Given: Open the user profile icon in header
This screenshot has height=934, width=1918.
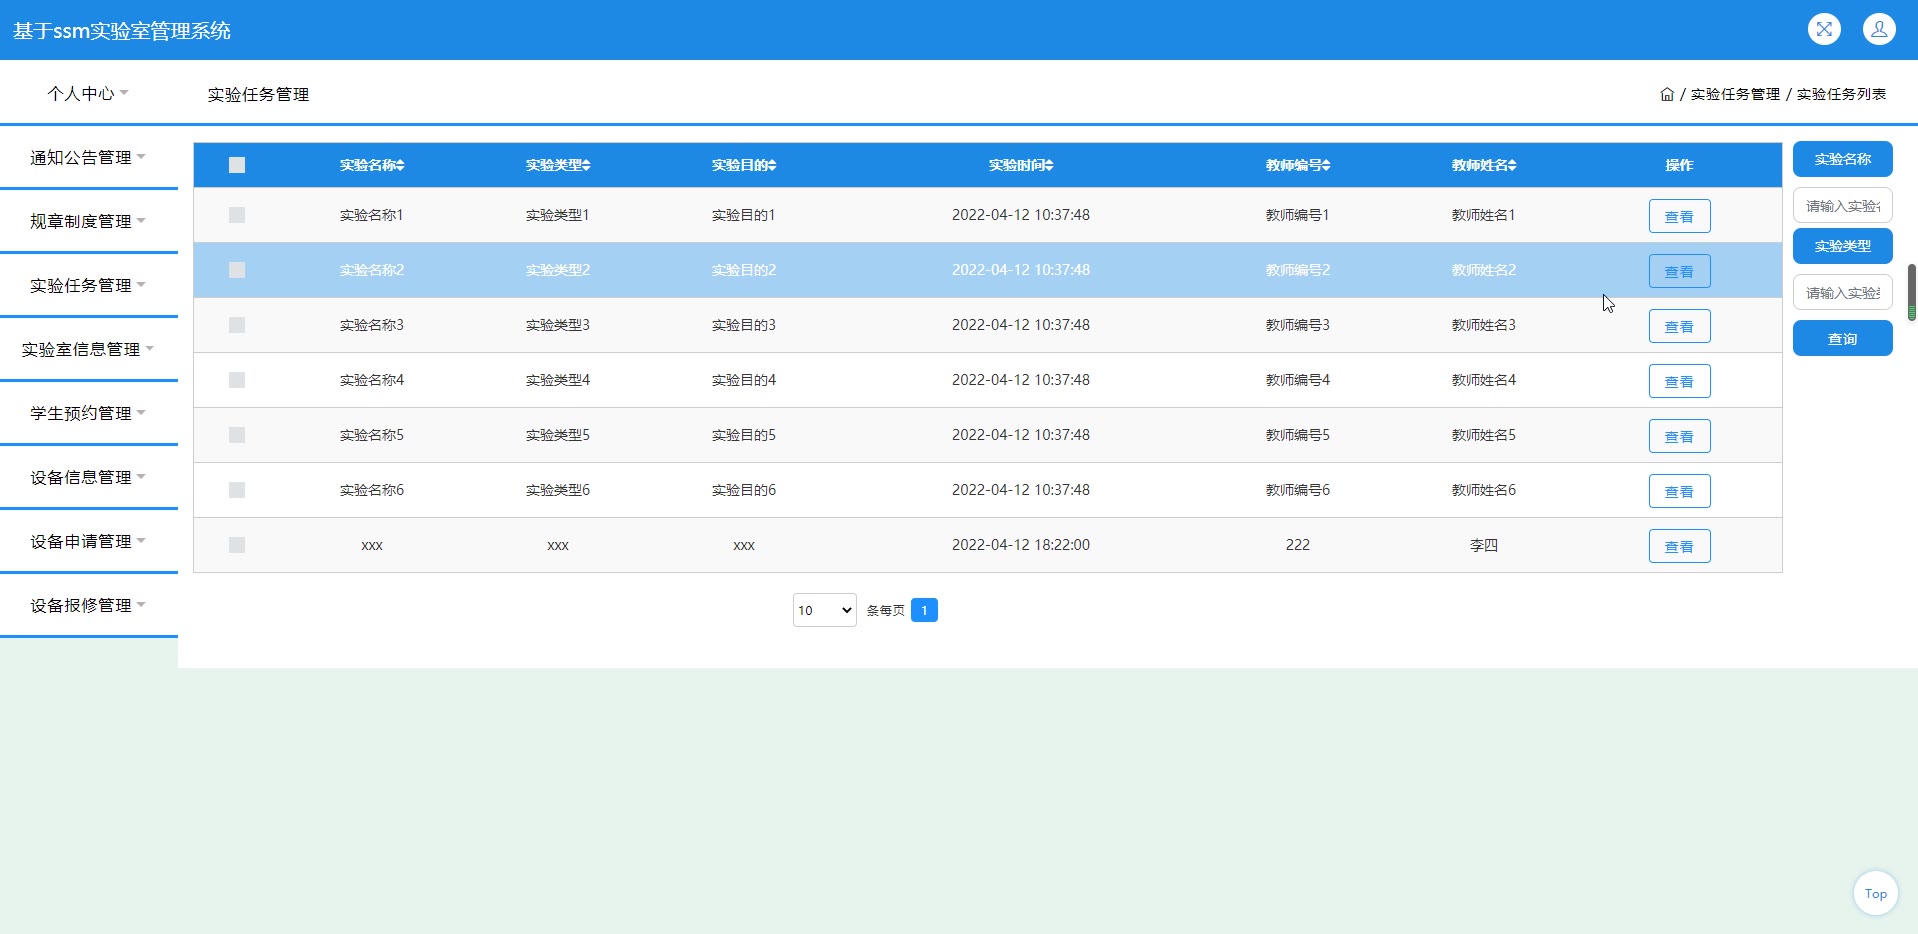Looking at the screenshot, I should [1879, 29].
